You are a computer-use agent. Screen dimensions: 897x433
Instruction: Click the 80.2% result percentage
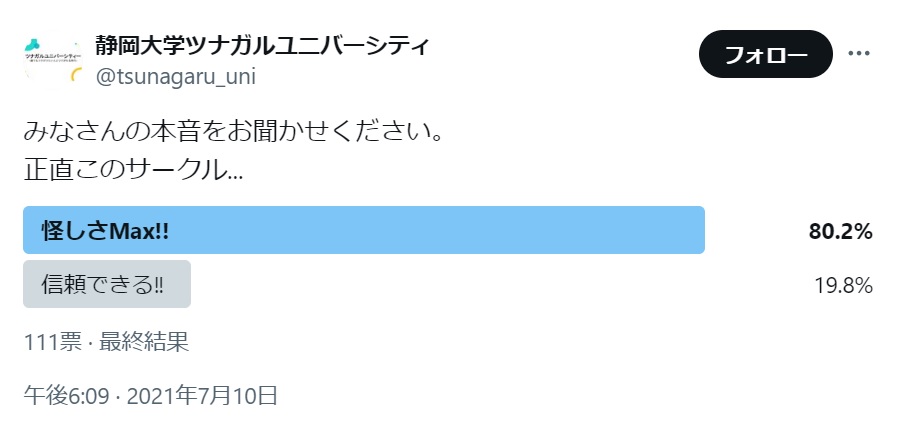840,232
